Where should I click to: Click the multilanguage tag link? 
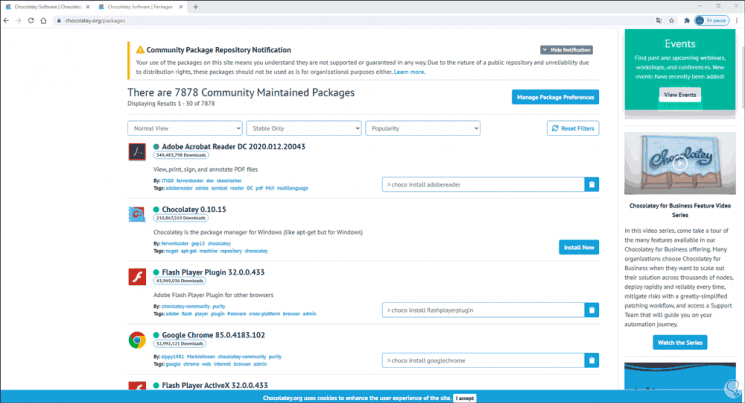click(x=292, y=188)
